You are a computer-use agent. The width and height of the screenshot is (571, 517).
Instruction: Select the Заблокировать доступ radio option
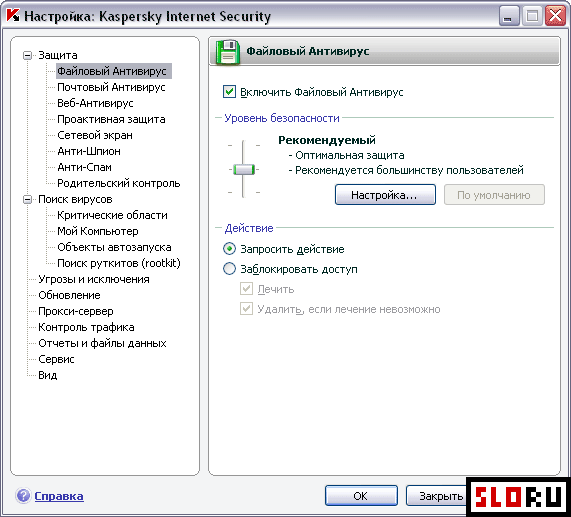(x=229, y=269)
